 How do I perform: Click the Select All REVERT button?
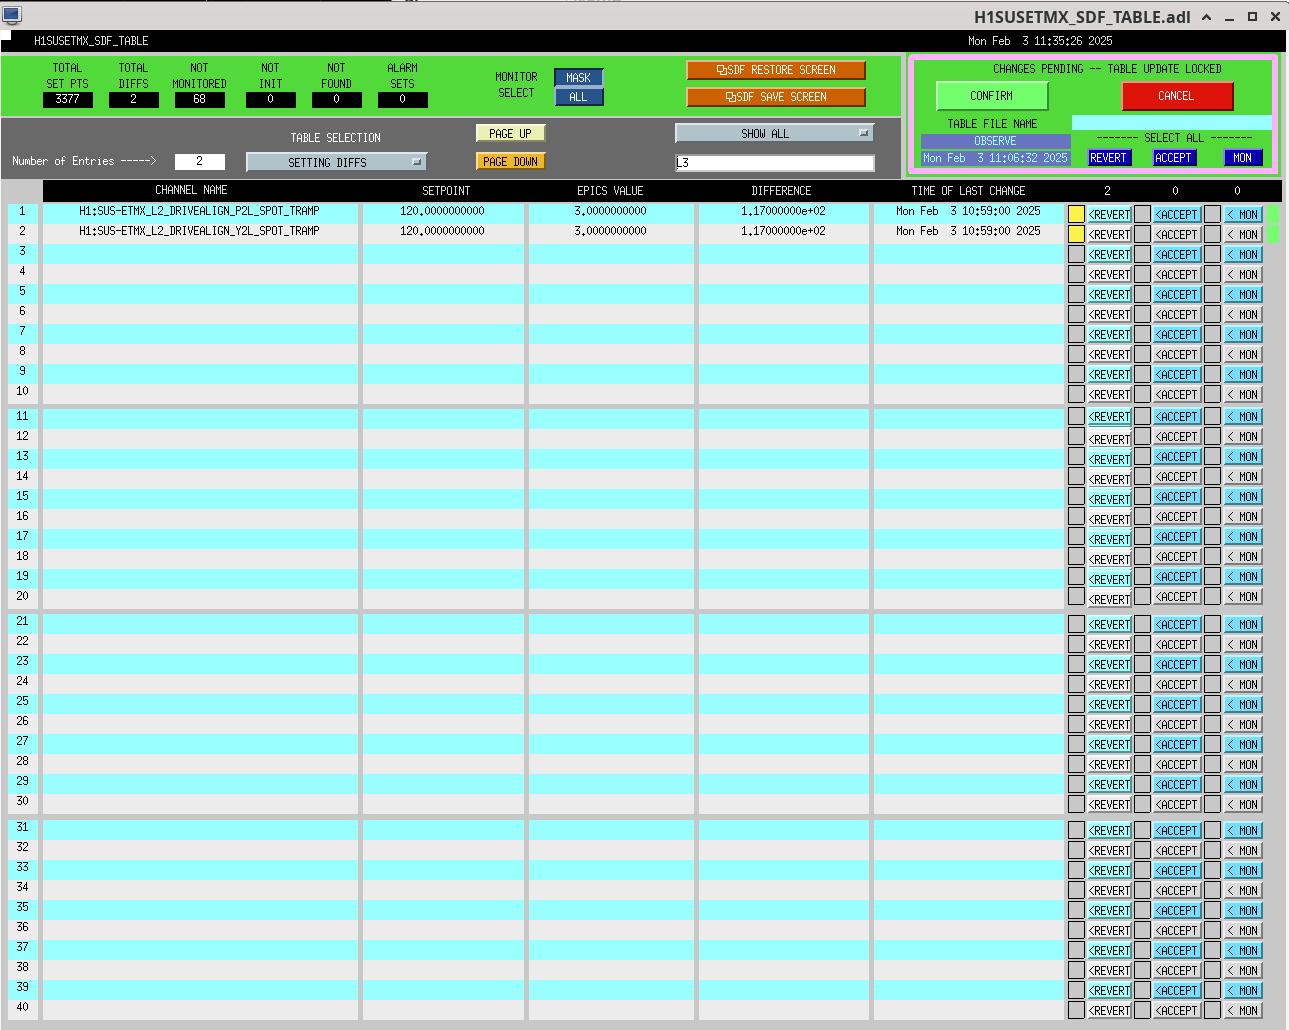1109,158
